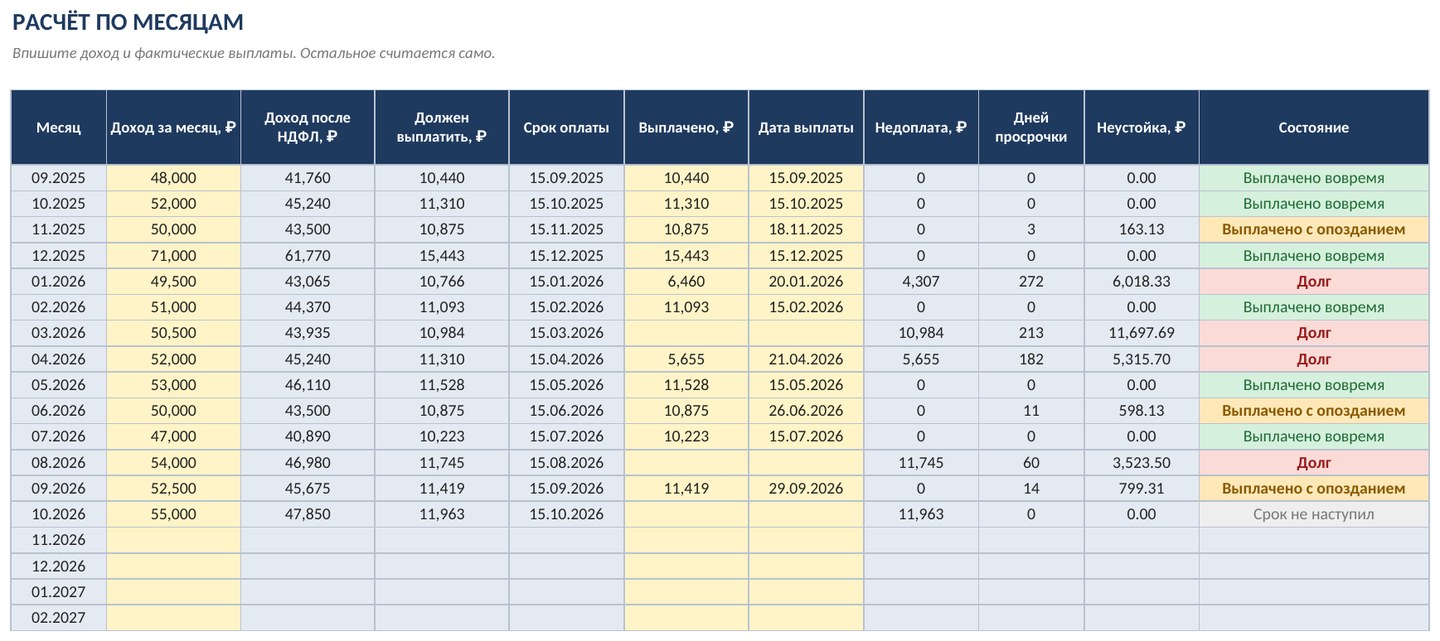Click the overdue days value 213
The image size is (1440, 641).
click(x=1031, y=333)
